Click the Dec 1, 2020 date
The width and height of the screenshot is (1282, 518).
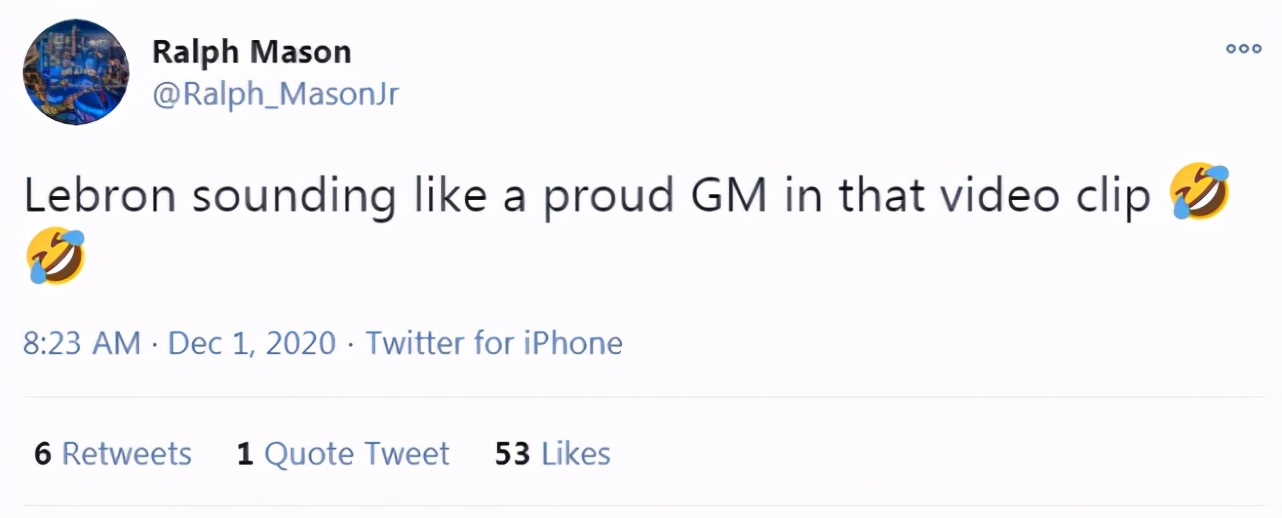pyautogui.click(x=252, y=344)
